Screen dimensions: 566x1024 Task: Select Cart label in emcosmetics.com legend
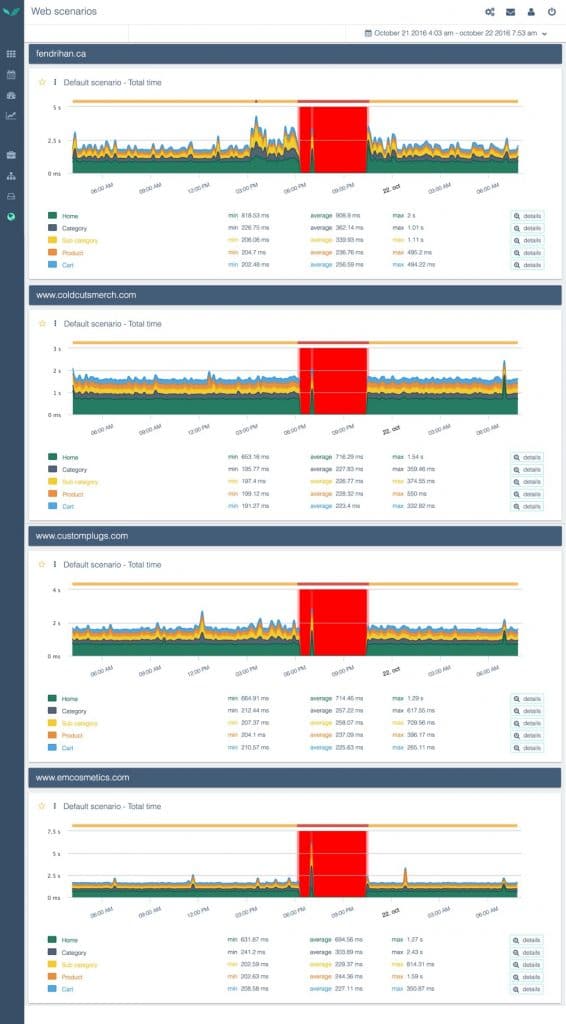tap(68, 990)
